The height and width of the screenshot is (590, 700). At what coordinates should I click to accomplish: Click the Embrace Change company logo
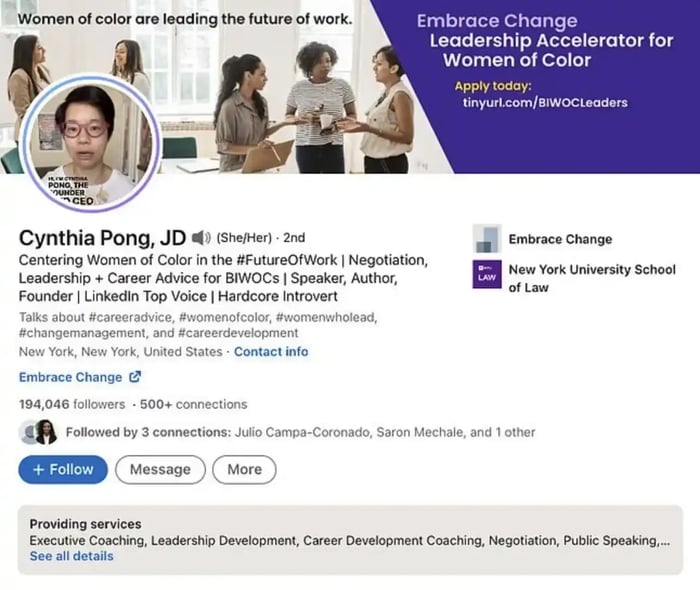(x=486, y=239)
